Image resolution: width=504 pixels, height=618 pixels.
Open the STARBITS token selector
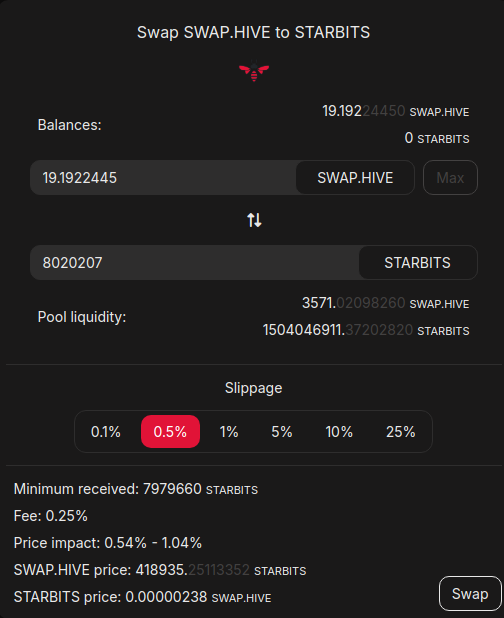click(x=418, y=263)
